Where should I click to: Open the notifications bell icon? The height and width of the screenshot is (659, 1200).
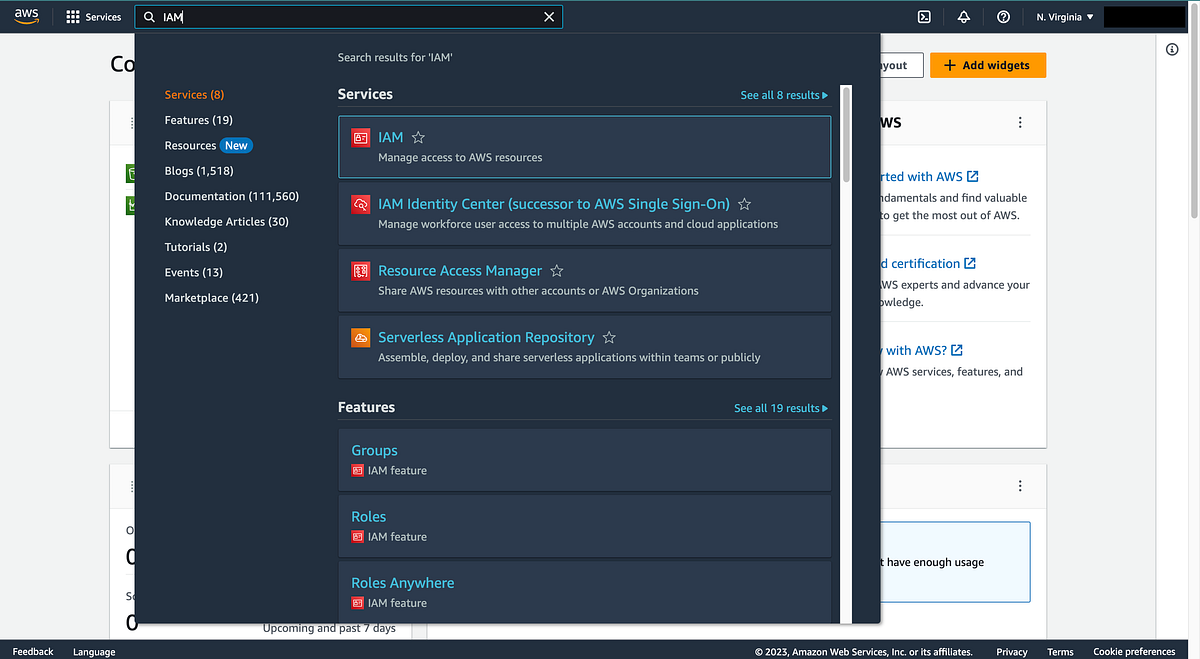click(963, 16)
